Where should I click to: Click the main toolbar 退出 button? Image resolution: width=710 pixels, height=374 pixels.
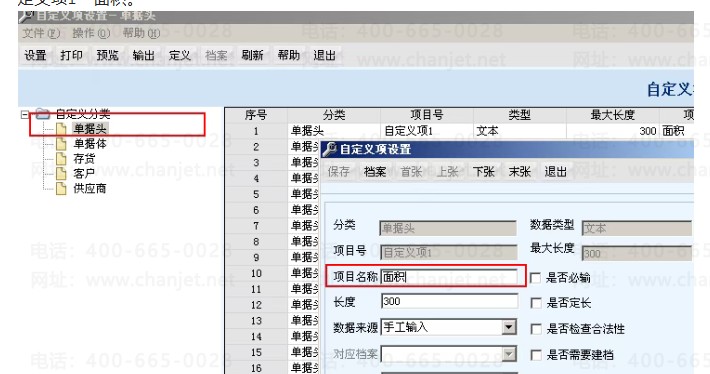pos(325,55)
